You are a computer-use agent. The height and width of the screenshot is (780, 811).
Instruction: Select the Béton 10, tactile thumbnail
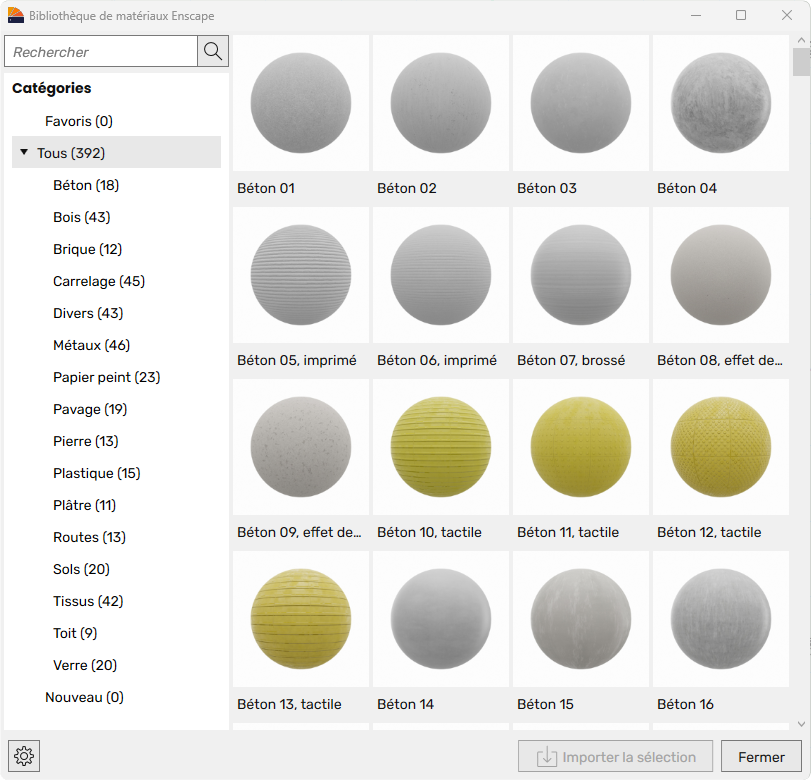(441, 447)
